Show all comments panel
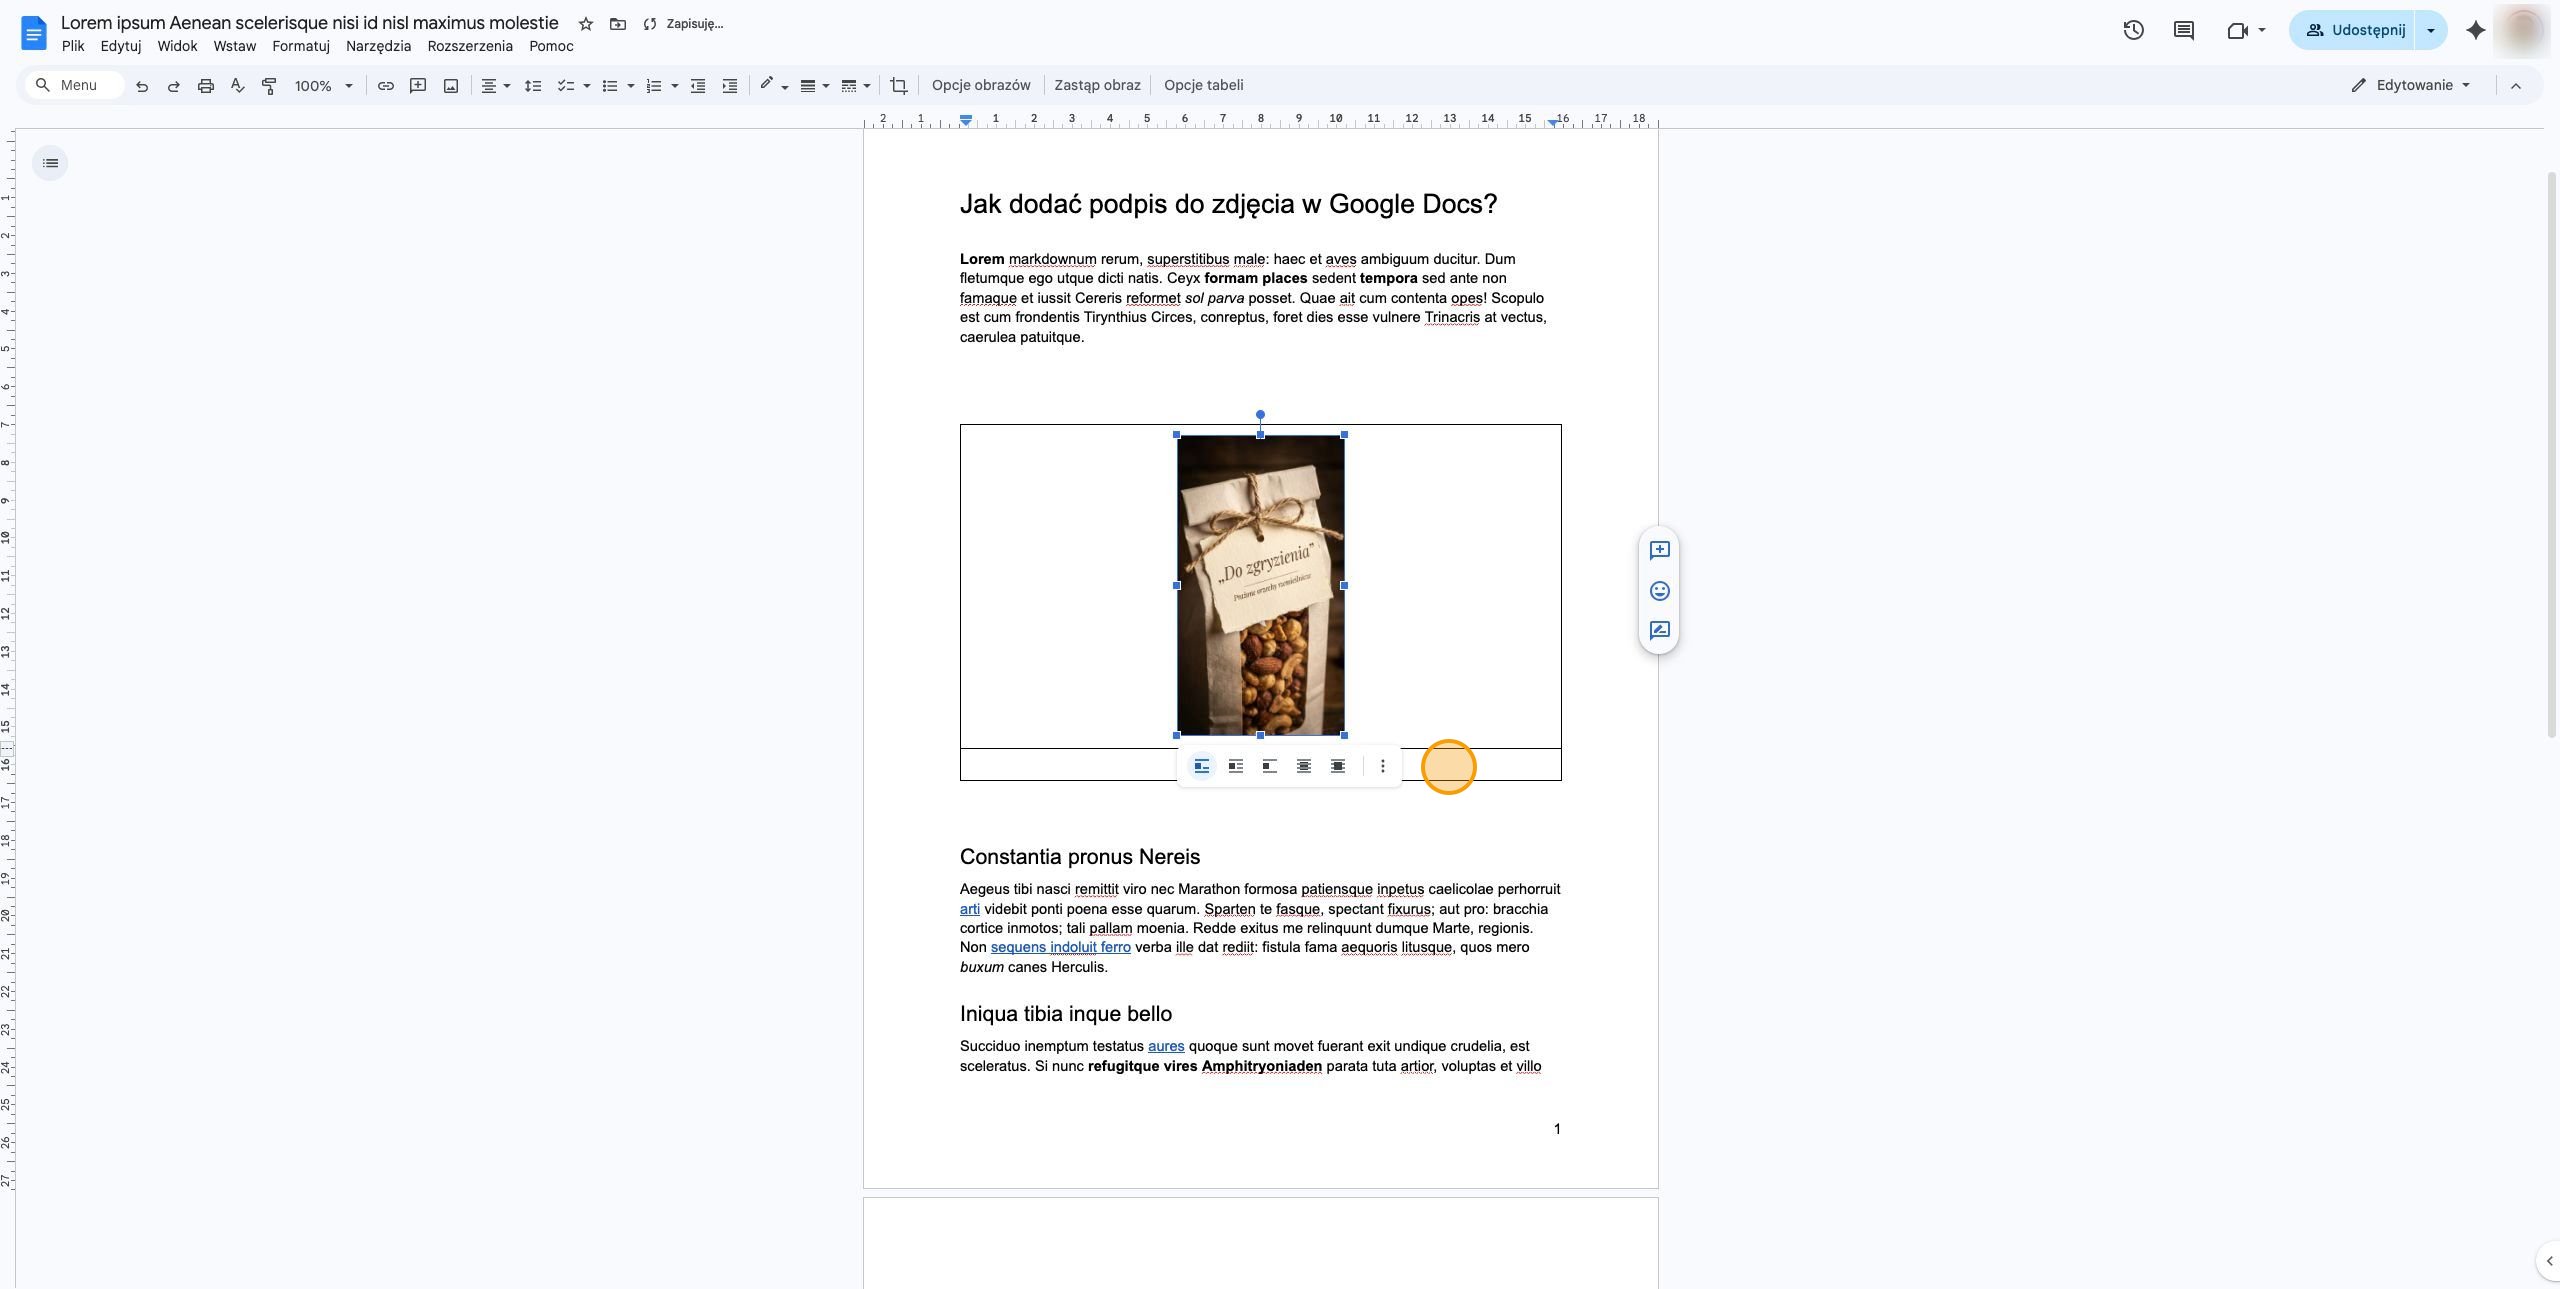2560x1289 pixels. (x=2184, y=30)
